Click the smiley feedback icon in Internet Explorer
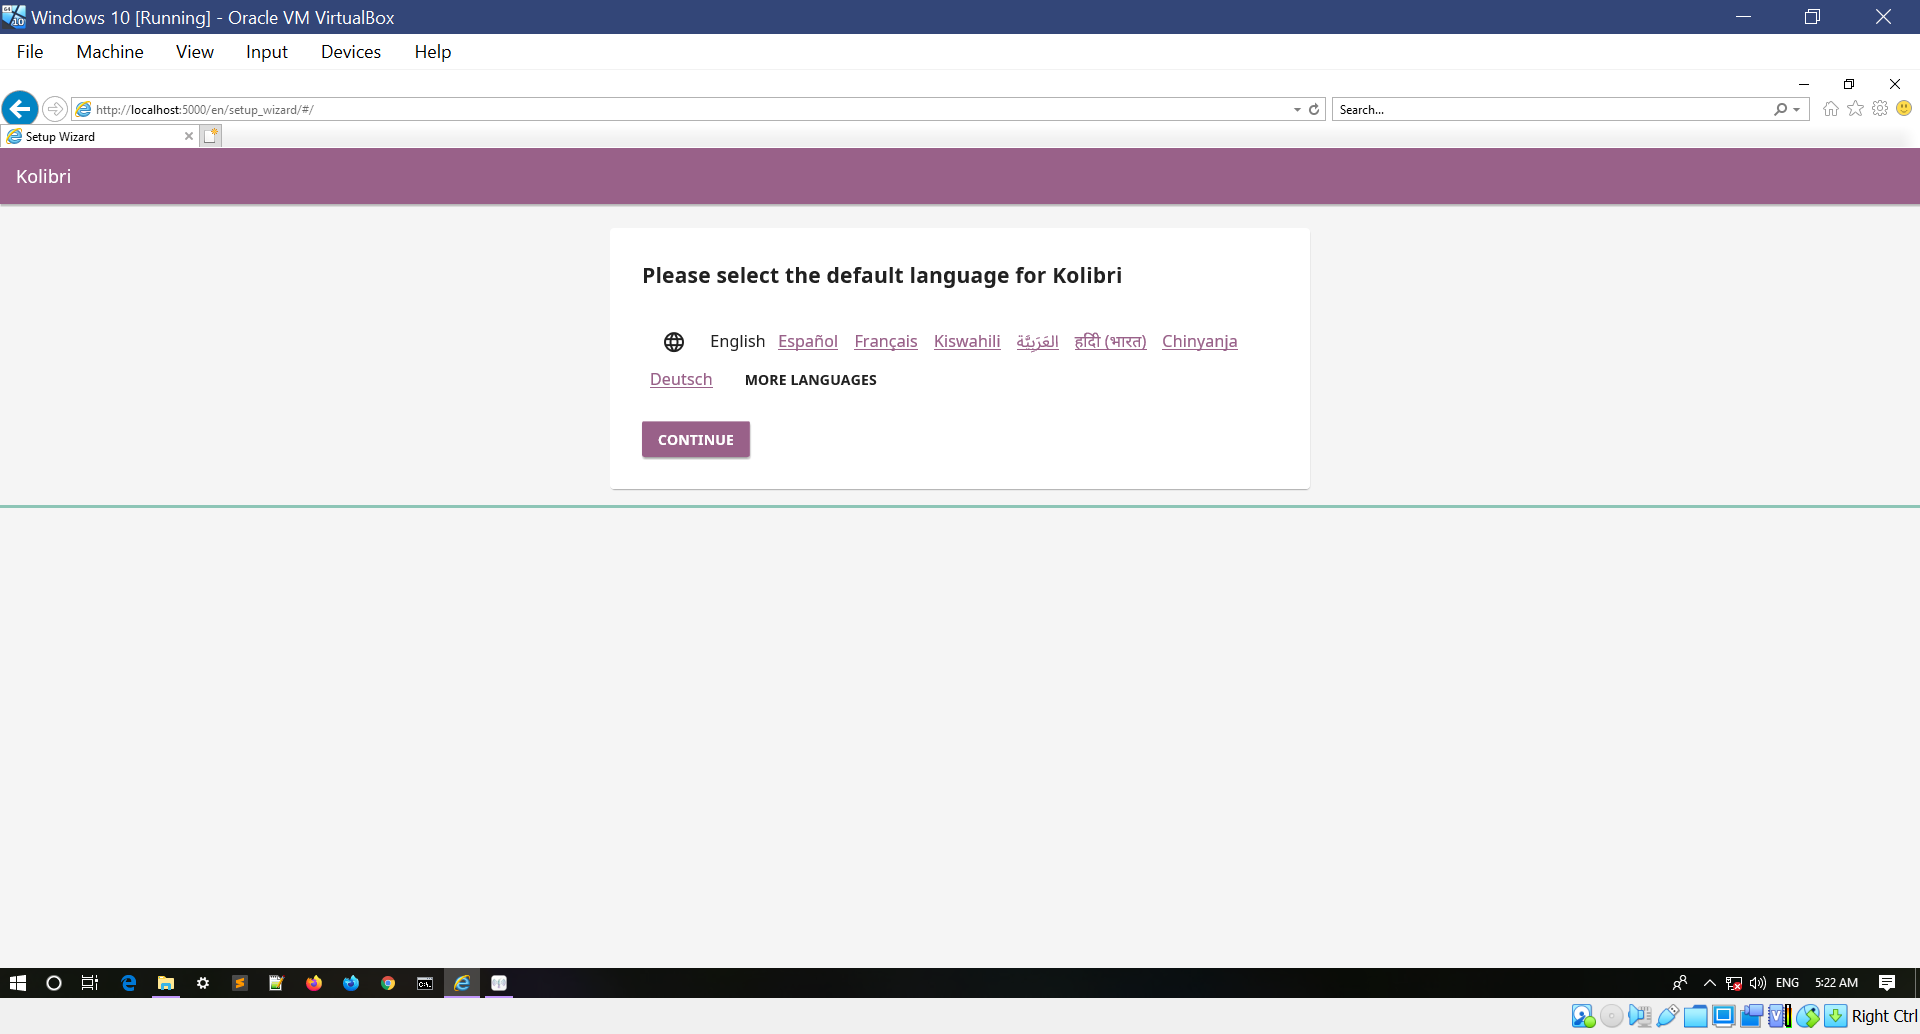Screen dimensions: 1920x1034 [x=1904, y=109]
